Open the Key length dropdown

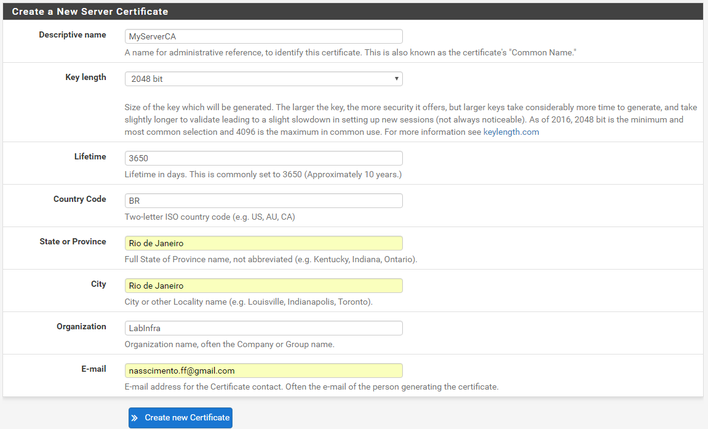[264, 79]
